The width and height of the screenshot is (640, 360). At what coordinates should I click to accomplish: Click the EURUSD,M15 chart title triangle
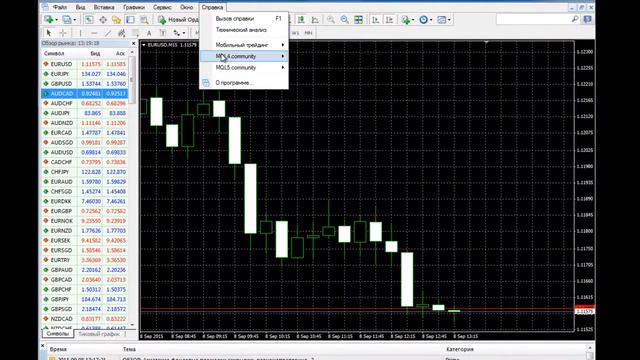[144, 45]
